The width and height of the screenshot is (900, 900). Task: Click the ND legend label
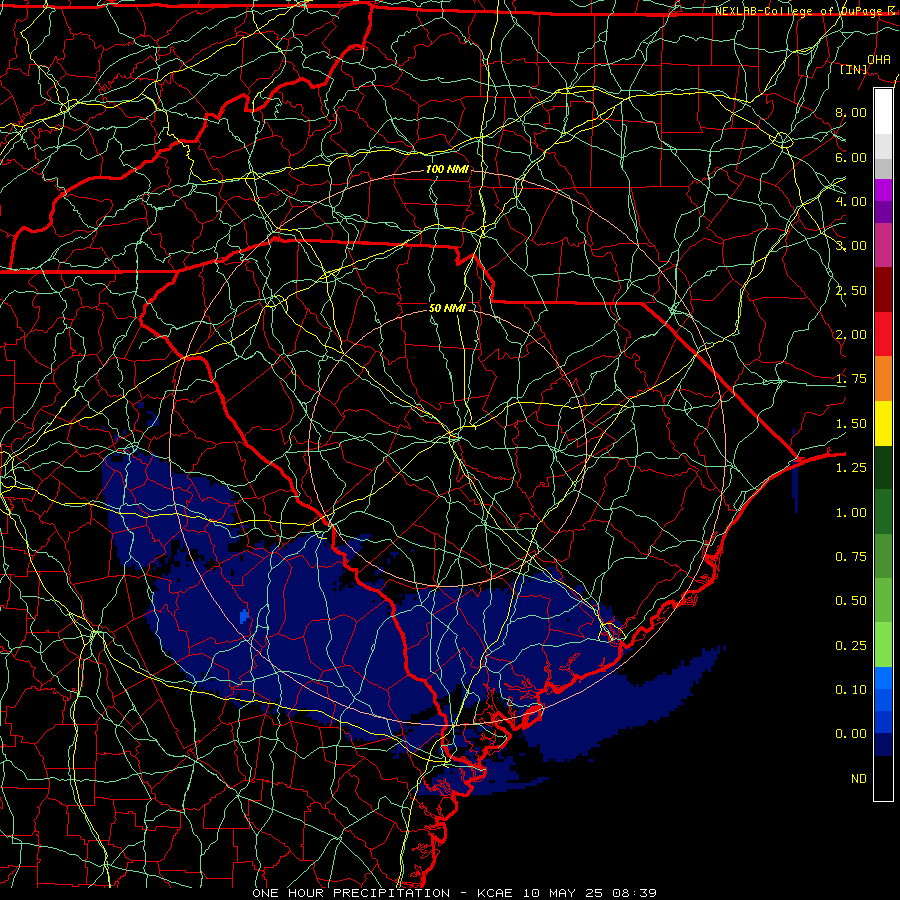(x=859, y=779)
